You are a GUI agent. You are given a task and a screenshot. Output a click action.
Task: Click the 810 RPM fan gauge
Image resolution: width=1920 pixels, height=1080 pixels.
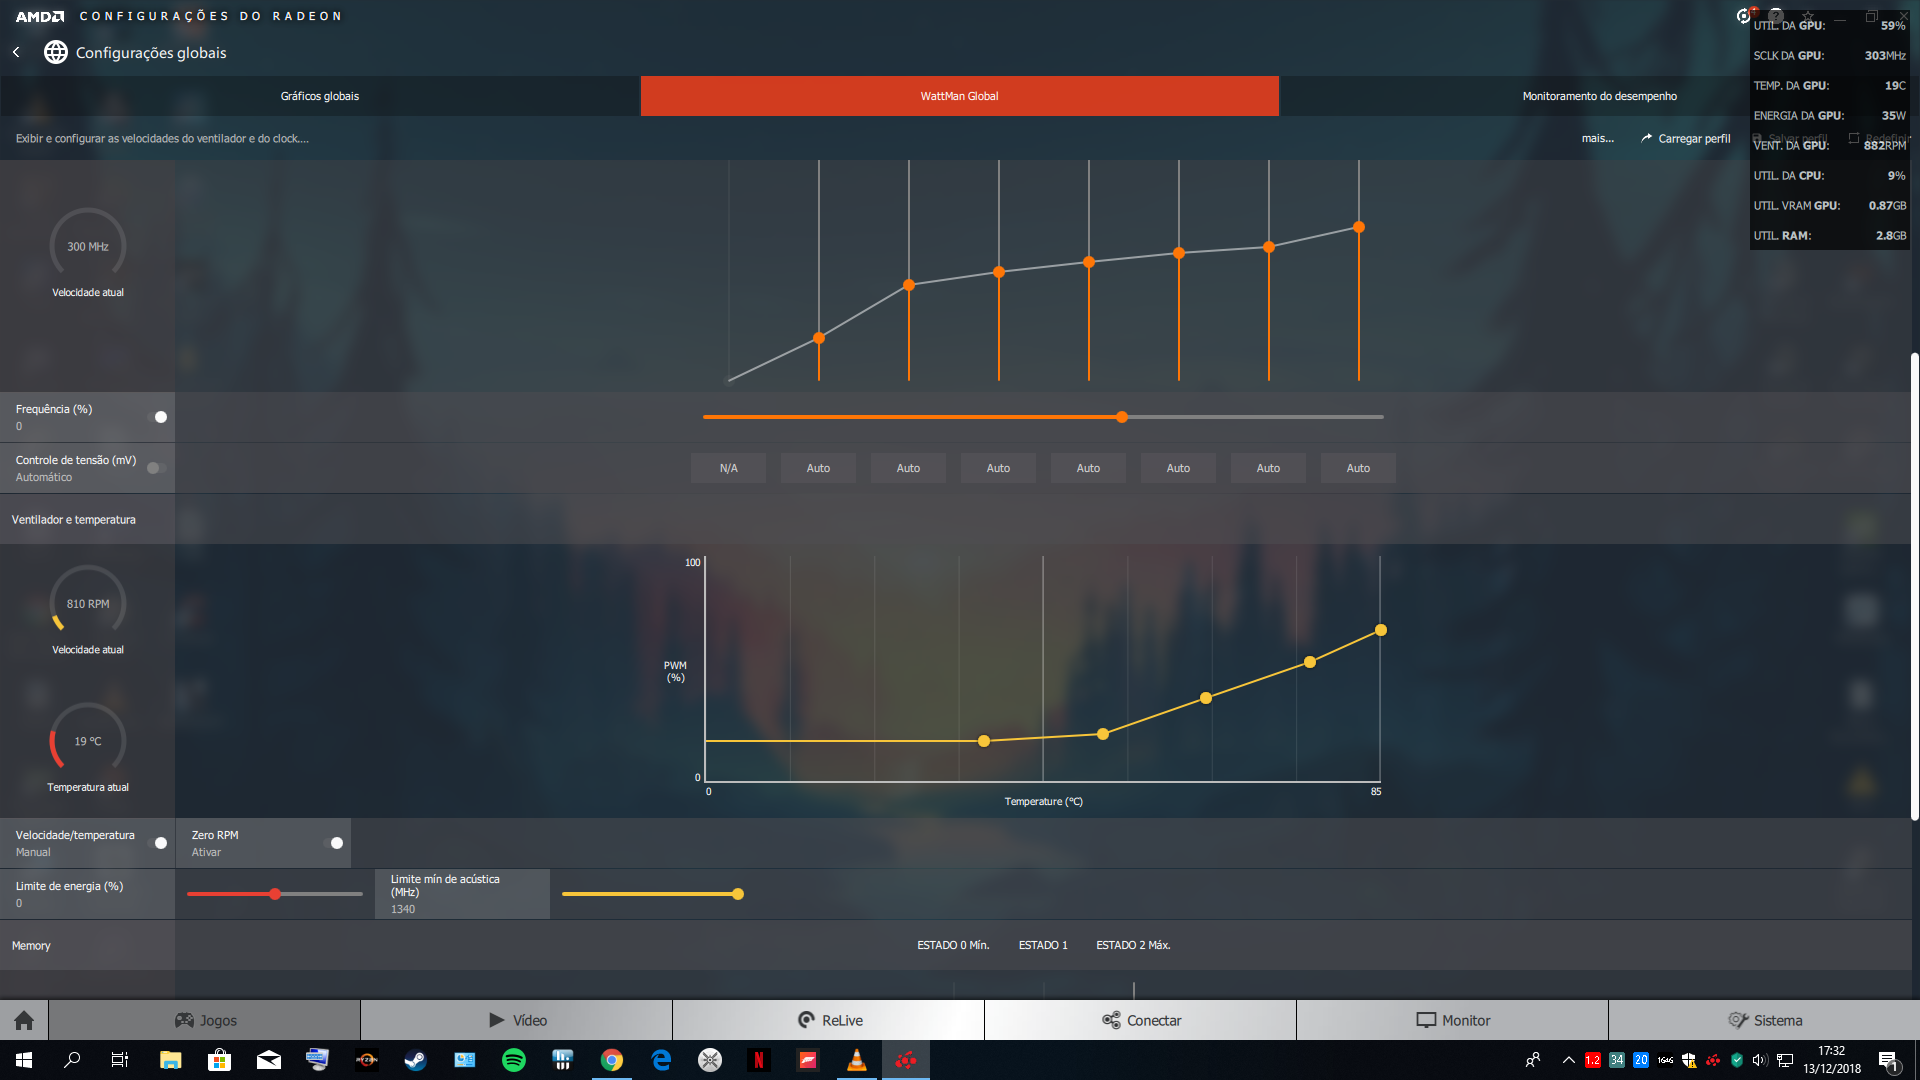tap(88, 603)
